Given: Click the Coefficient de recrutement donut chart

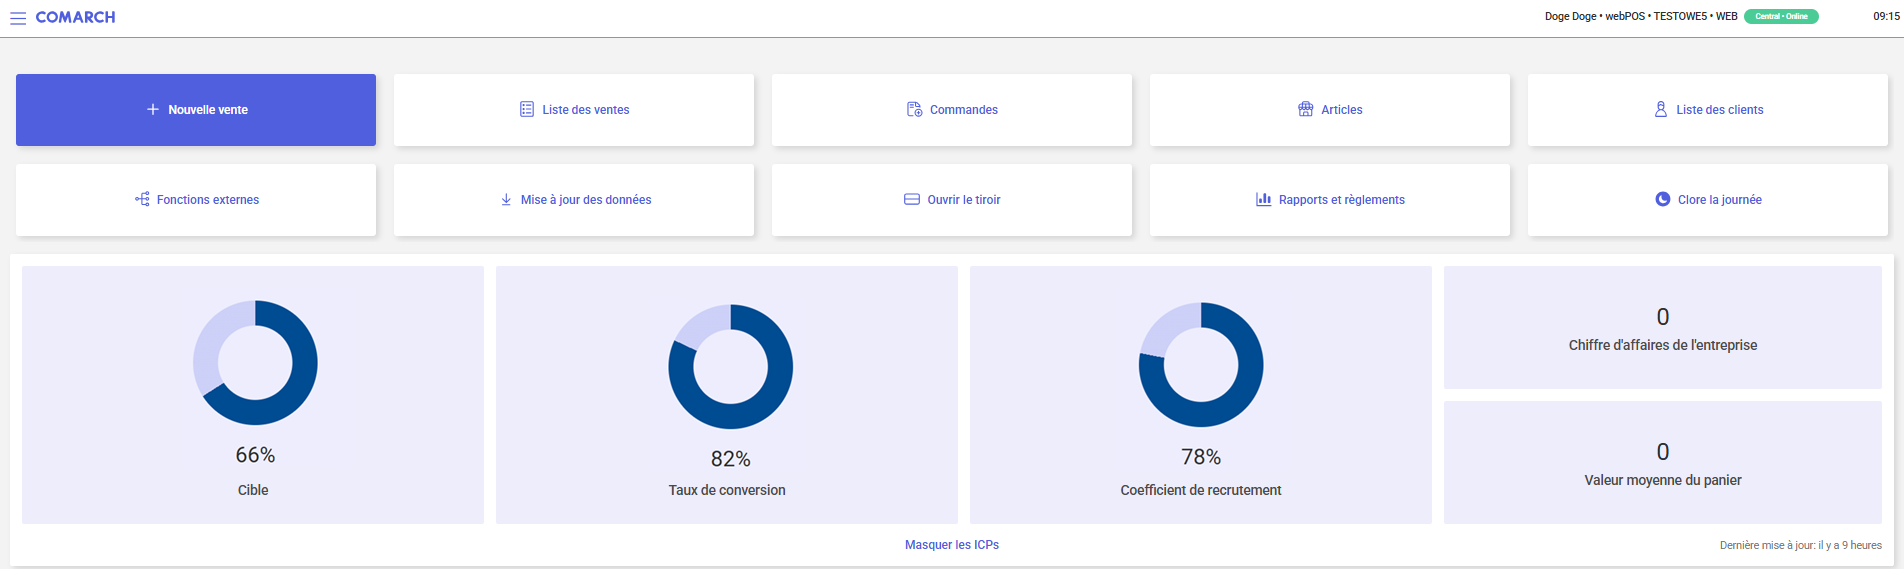Looking at the screenshot, I should (x=1201, y=365).
